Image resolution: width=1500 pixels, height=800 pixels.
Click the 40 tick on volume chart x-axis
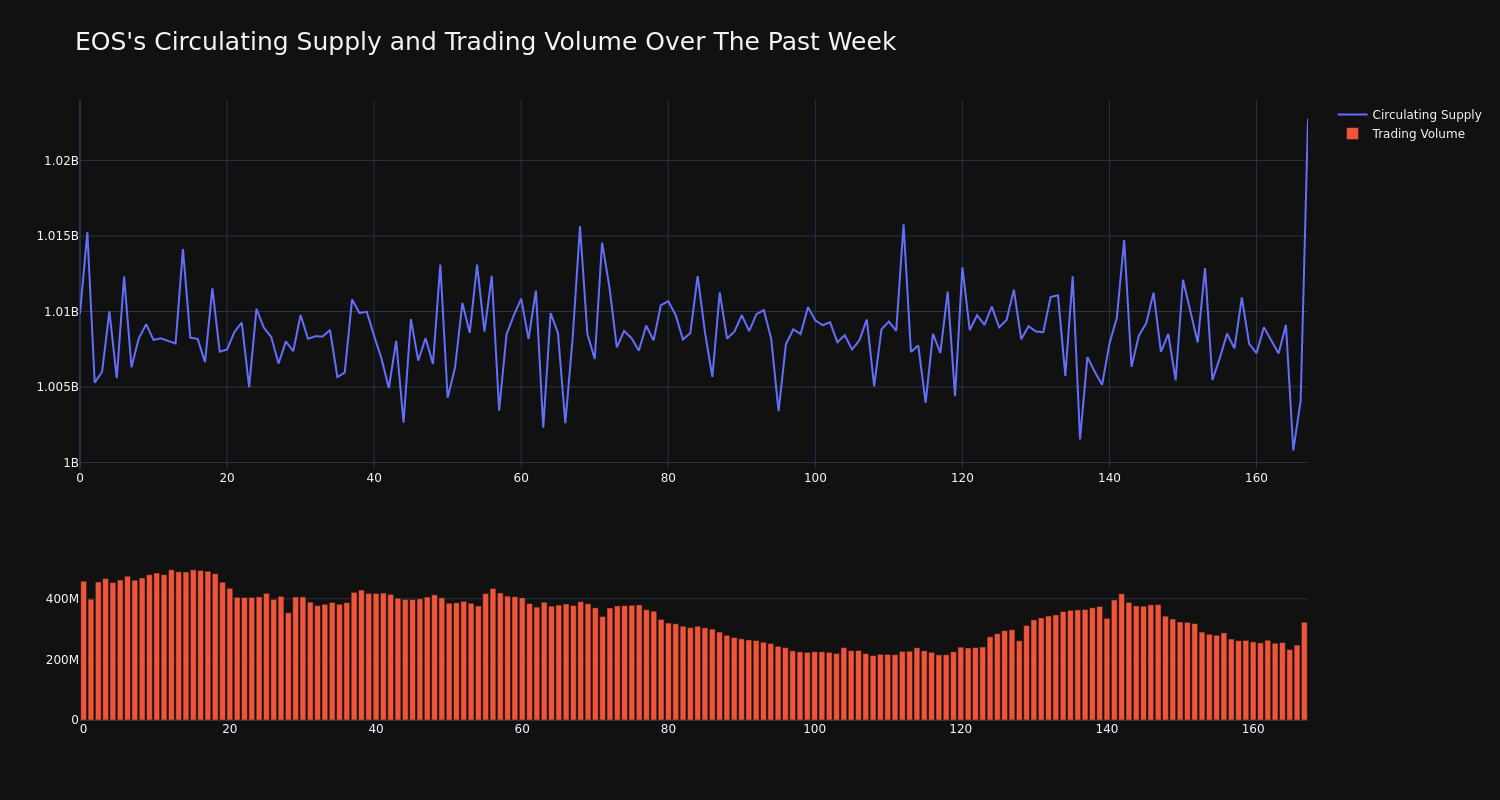pos(376,729)
